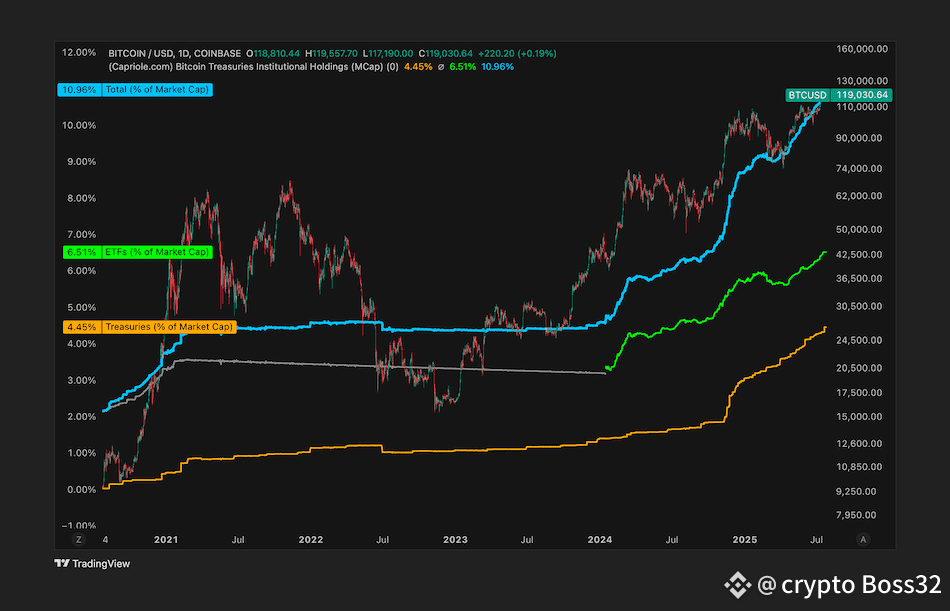Click the 2024 time axis label
The width and height of the screenshot is (950, 611).
click(x=600, y=539)
